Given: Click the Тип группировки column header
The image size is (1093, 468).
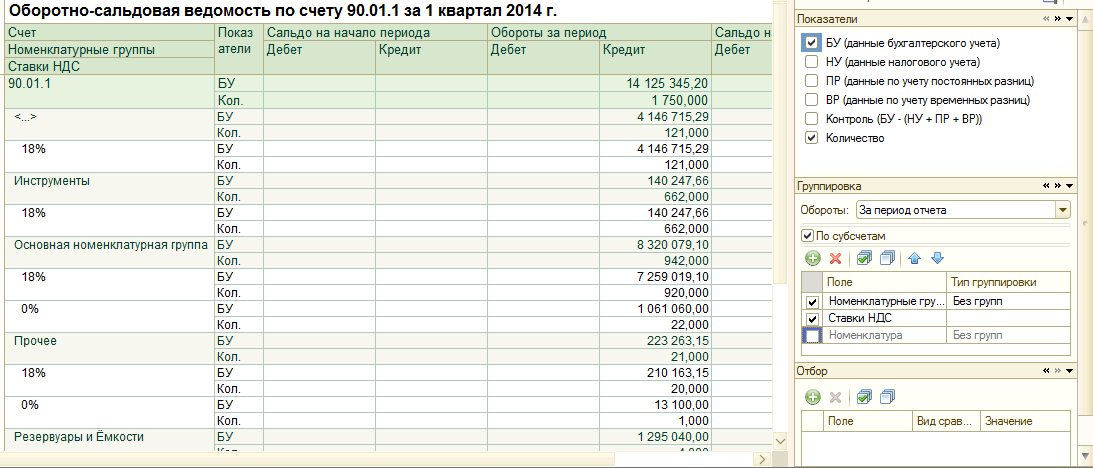Looking at the screenshot, I should [1008, 282].
